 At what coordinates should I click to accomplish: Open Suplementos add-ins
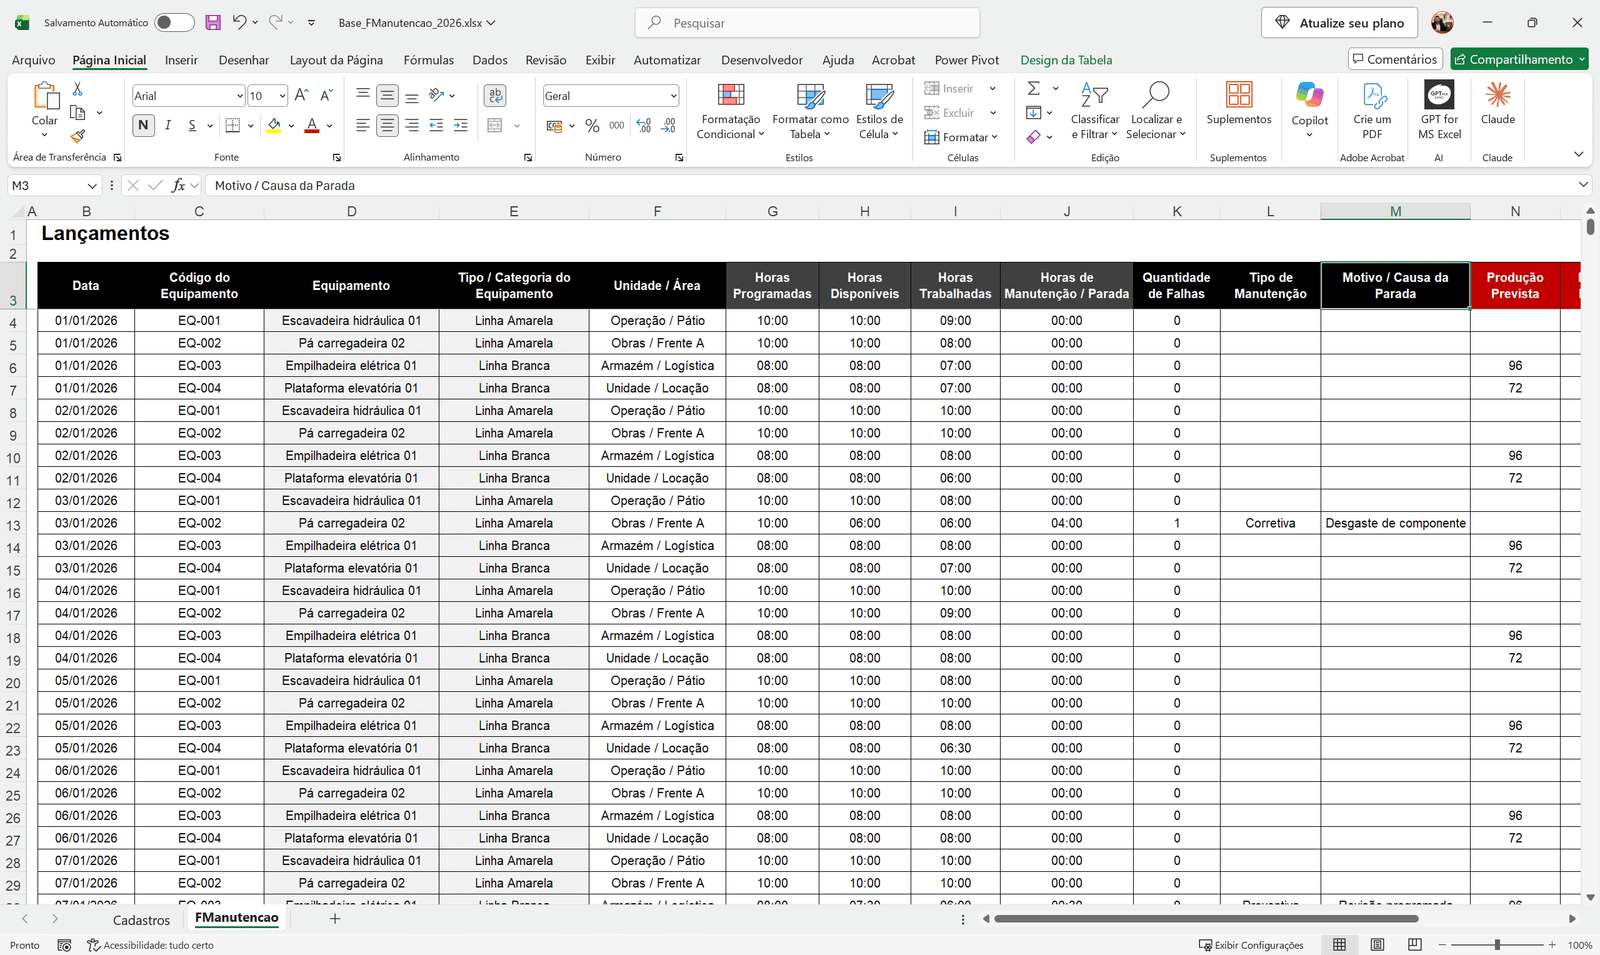pos(1239,104)
